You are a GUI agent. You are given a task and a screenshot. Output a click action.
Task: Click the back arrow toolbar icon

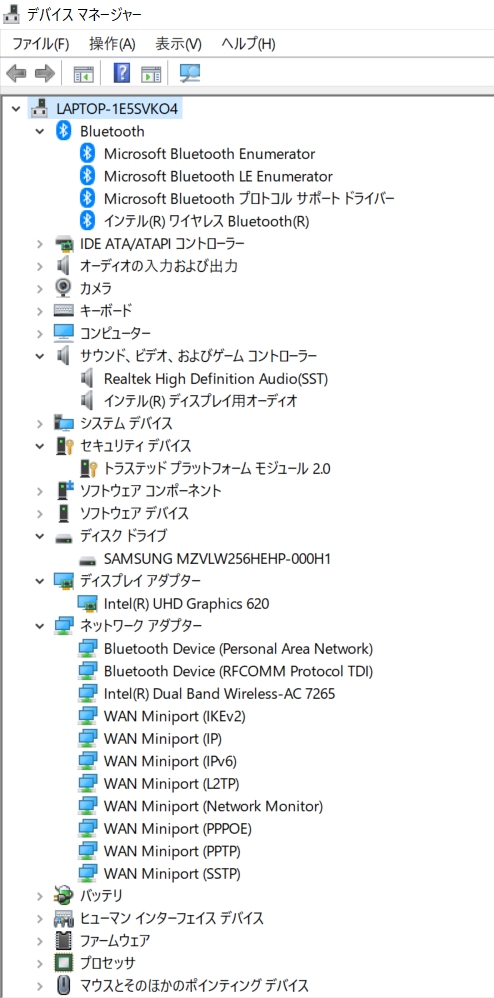pos(16,73)
